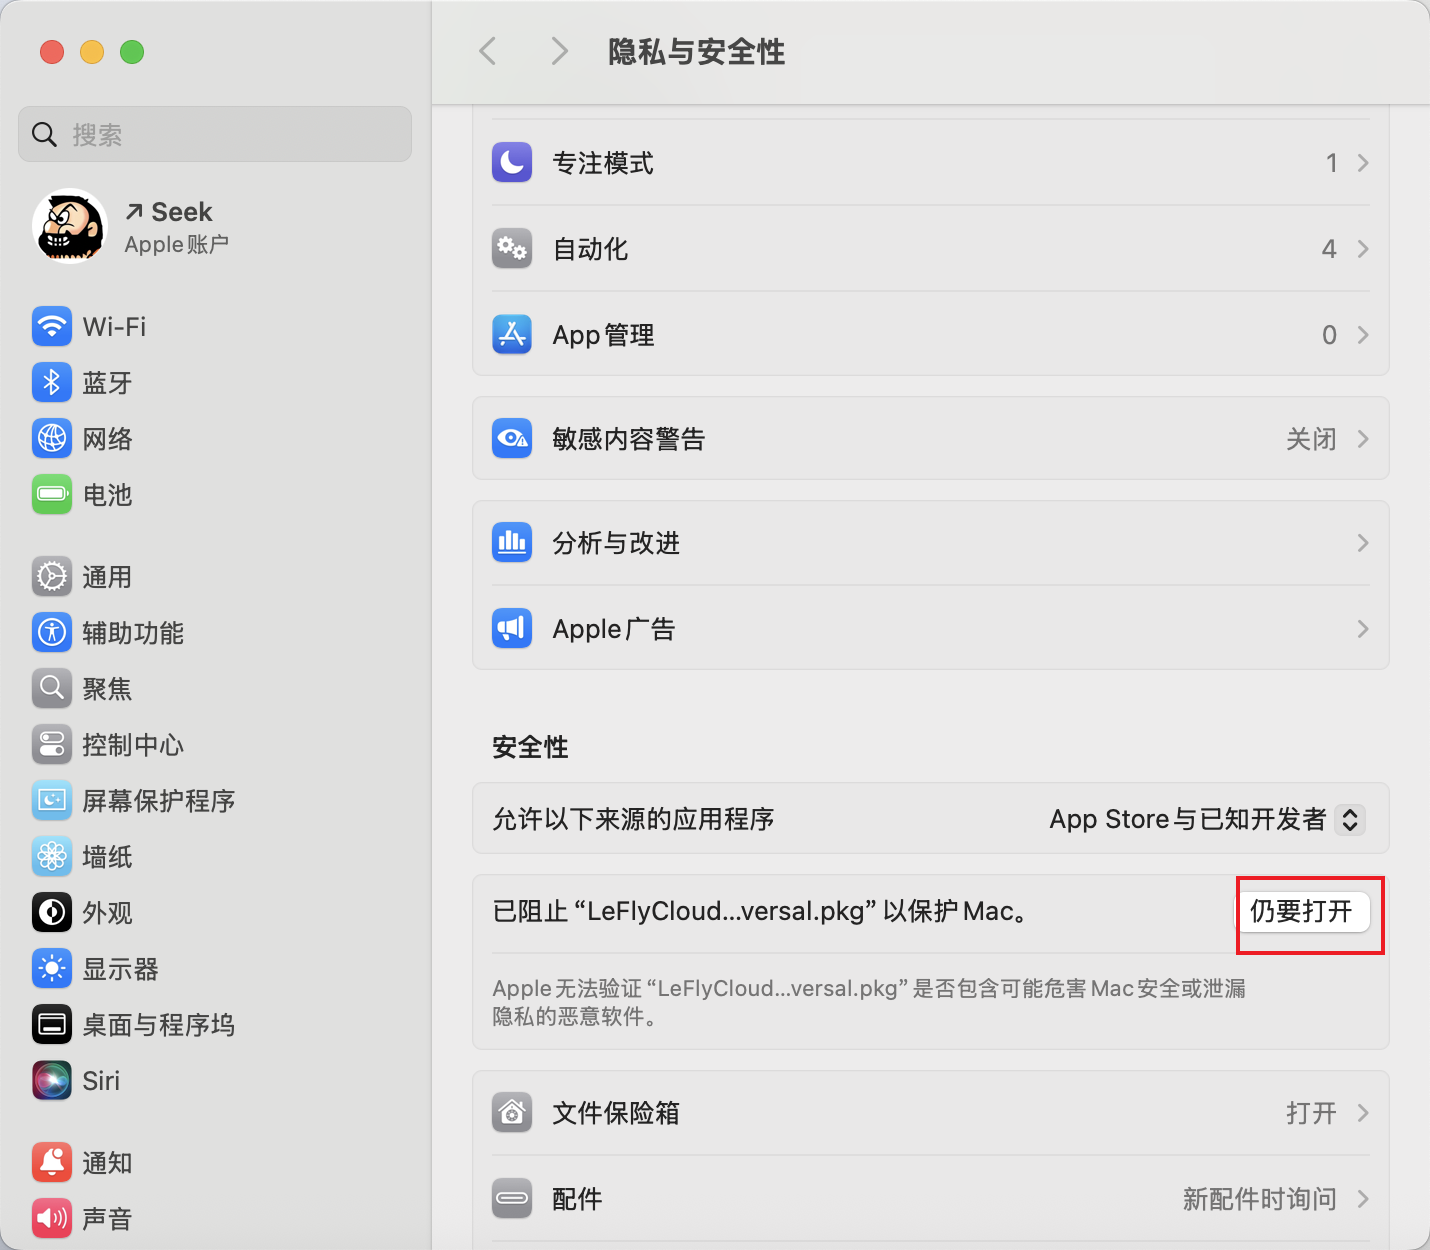The width and height of the screenshot is (1430, 1250).
Task: Expand 敏感内容警告 row chevron
Action: pos(1363,439)
